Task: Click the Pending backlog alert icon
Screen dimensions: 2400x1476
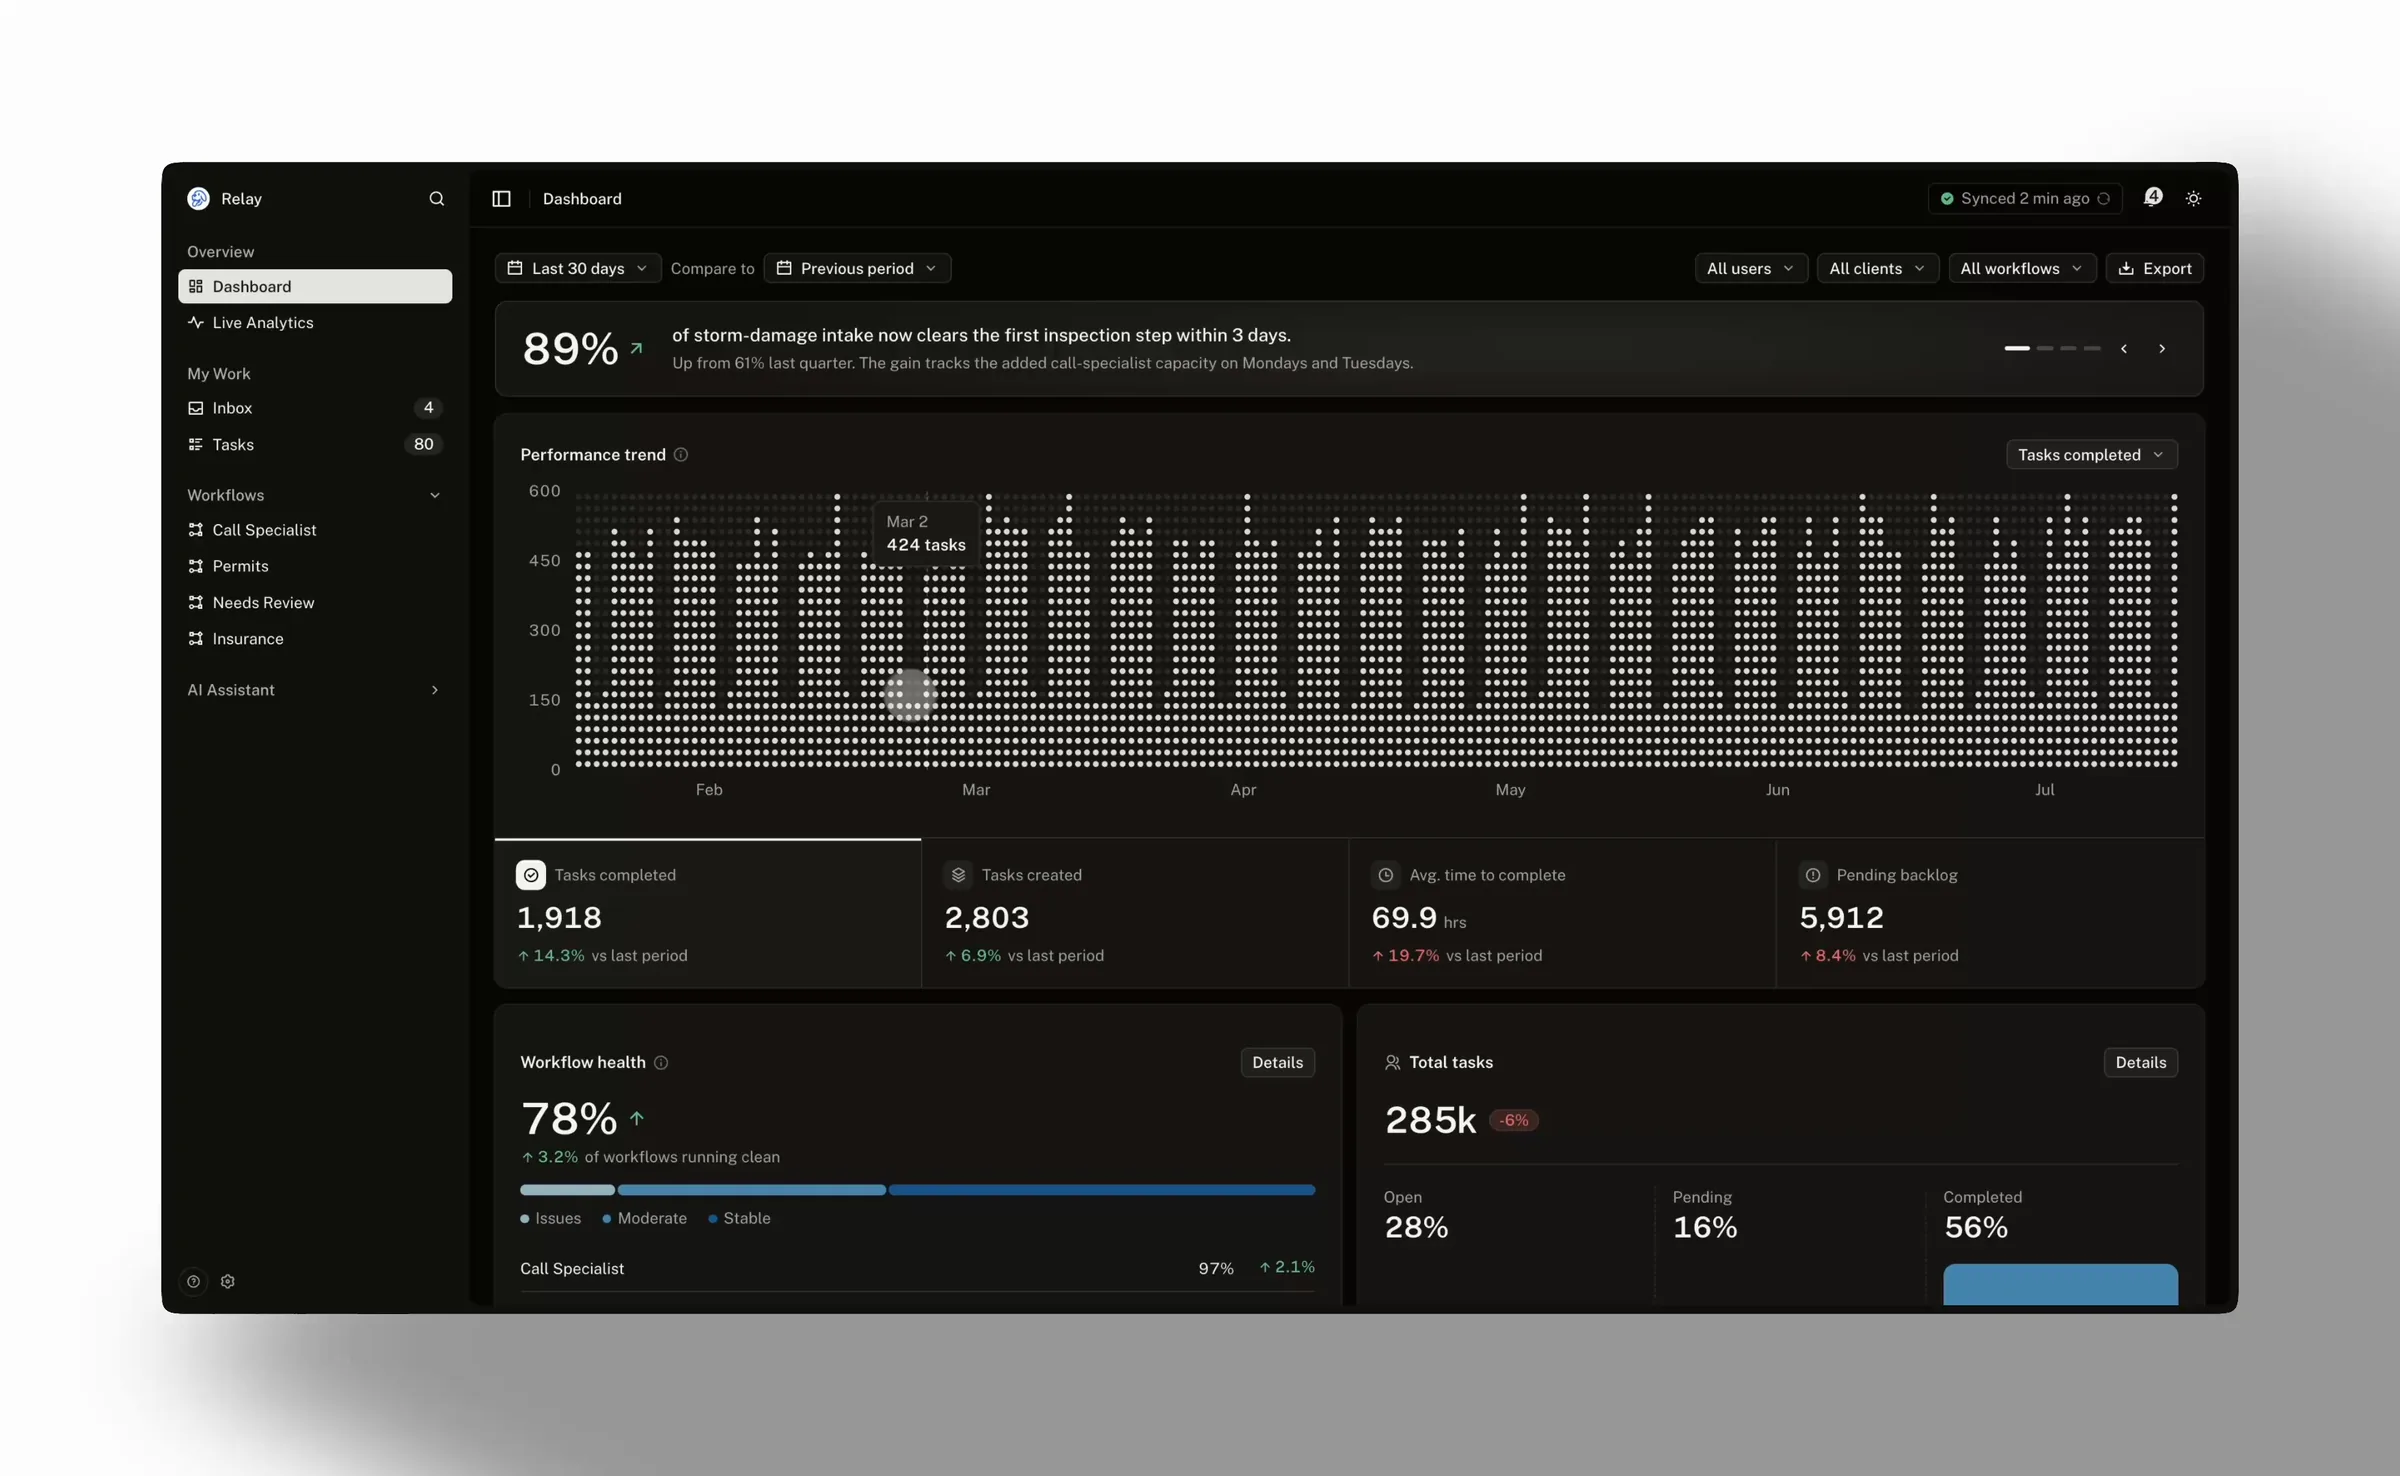Action: click(1813, 875)
